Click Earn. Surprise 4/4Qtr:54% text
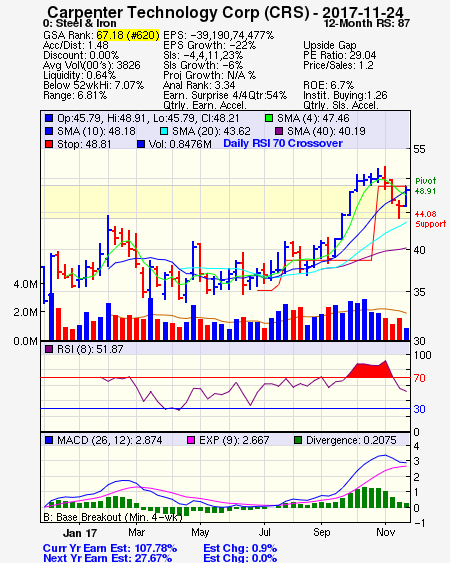 [225, 96]
